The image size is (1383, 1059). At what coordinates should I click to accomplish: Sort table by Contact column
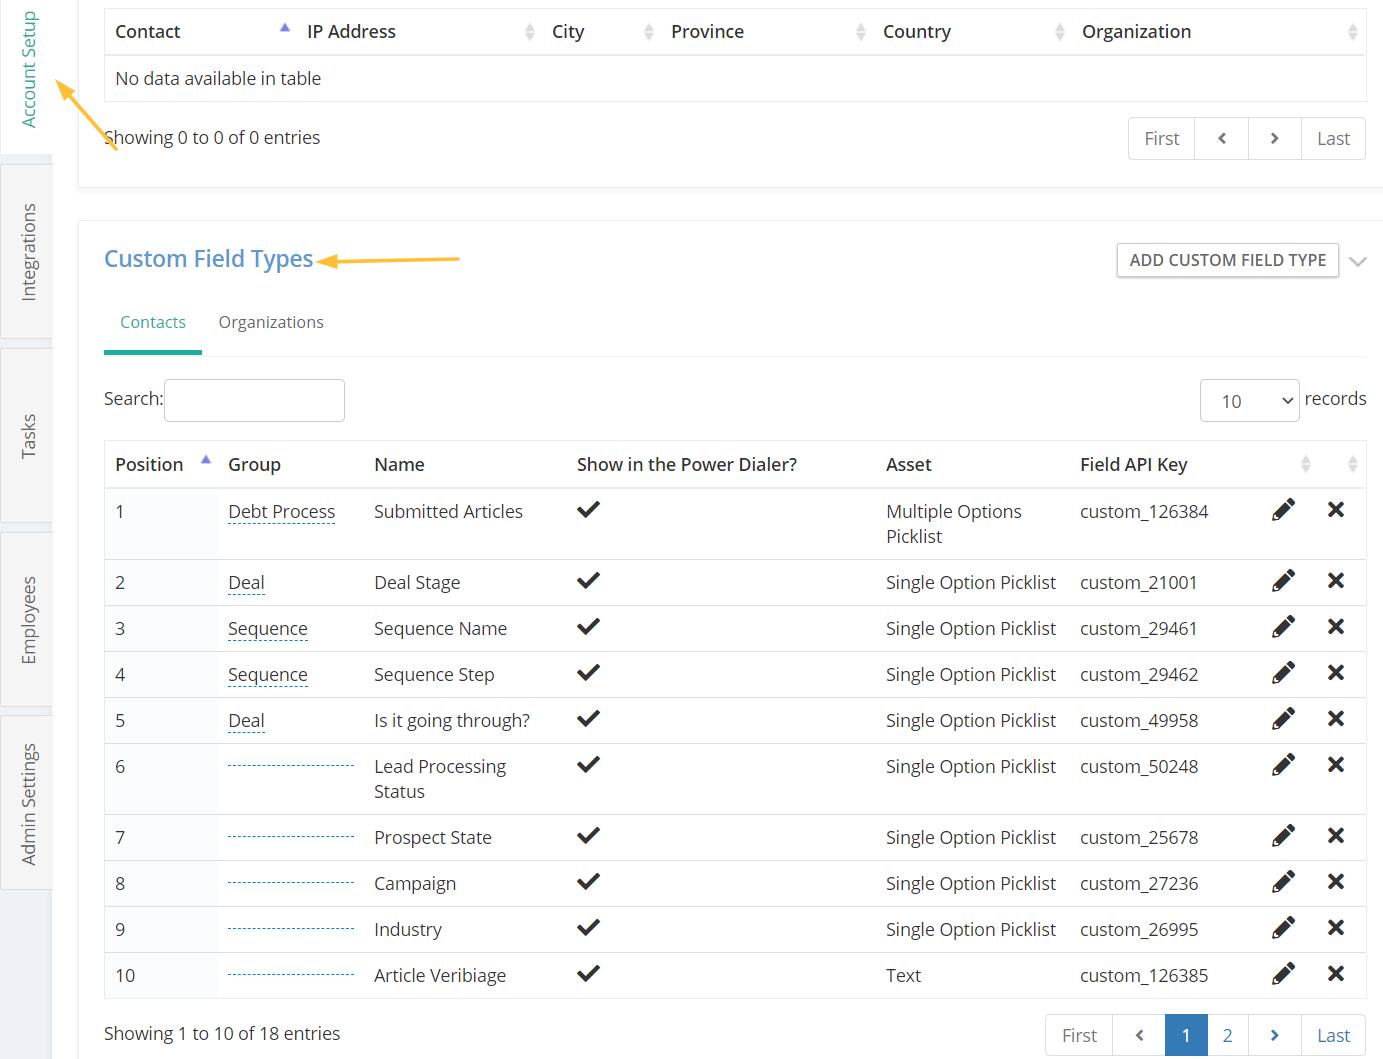tap(200, 32)
